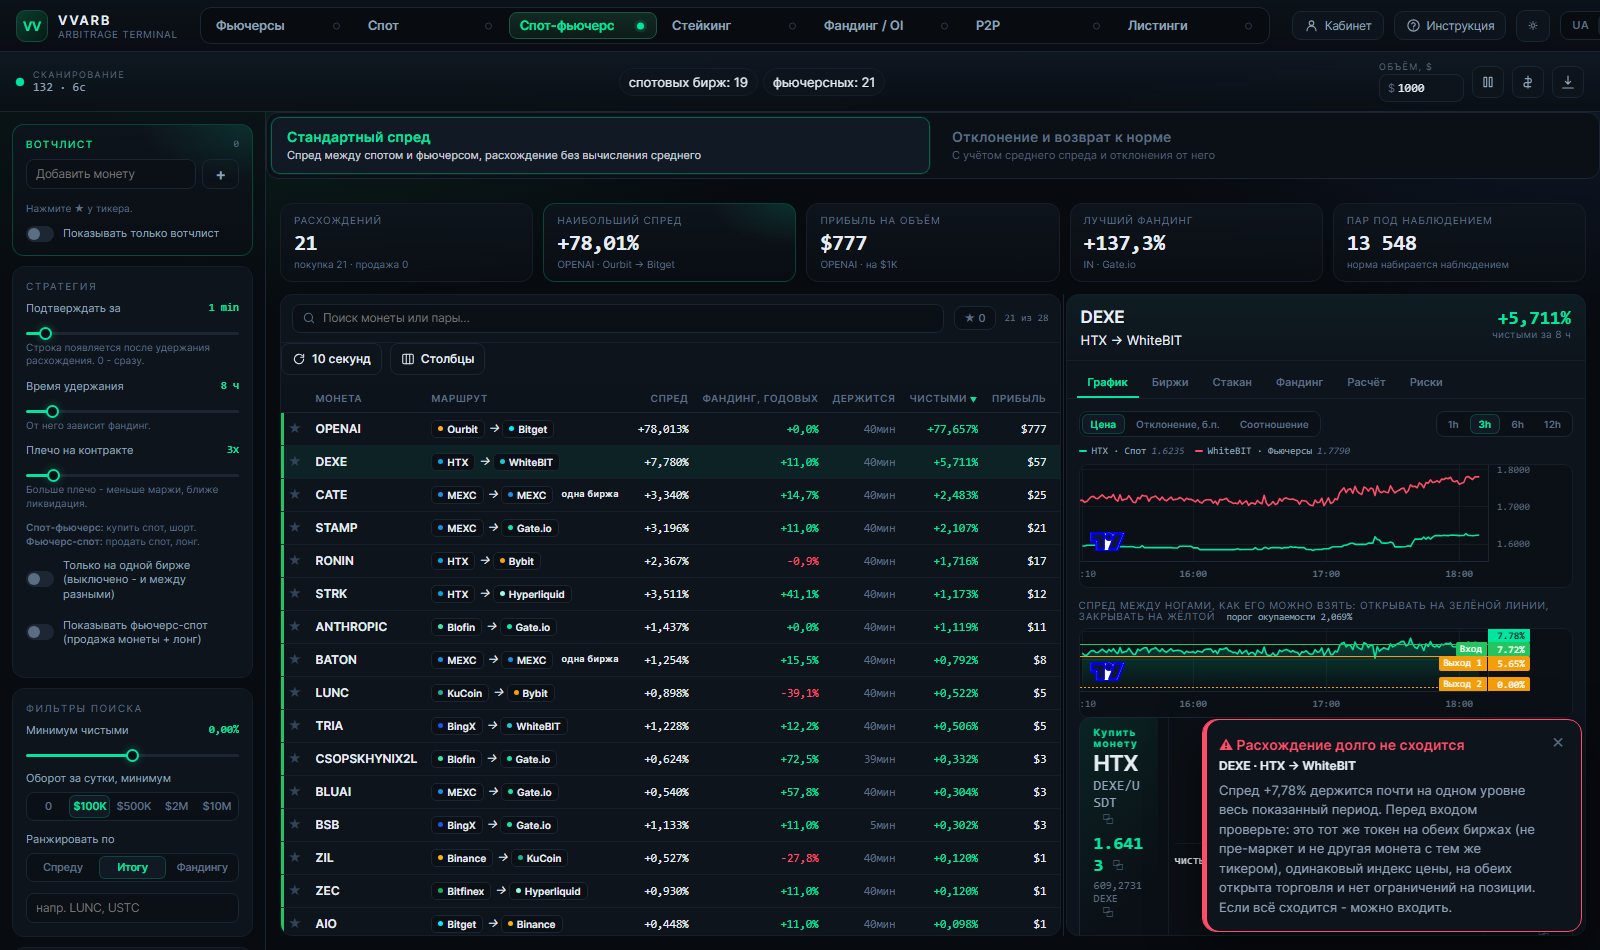Set chart timeframe to 6h
Viewport: 1600px width, 950px height.
coord(1517,425)
